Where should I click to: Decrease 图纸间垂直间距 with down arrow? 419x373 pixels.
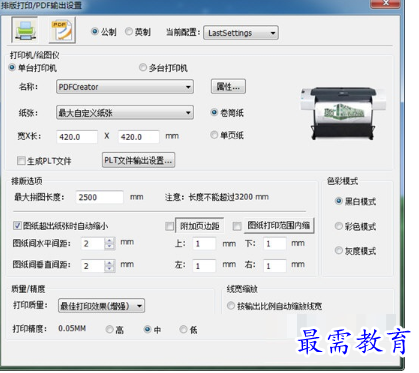(x=109, y=269)
